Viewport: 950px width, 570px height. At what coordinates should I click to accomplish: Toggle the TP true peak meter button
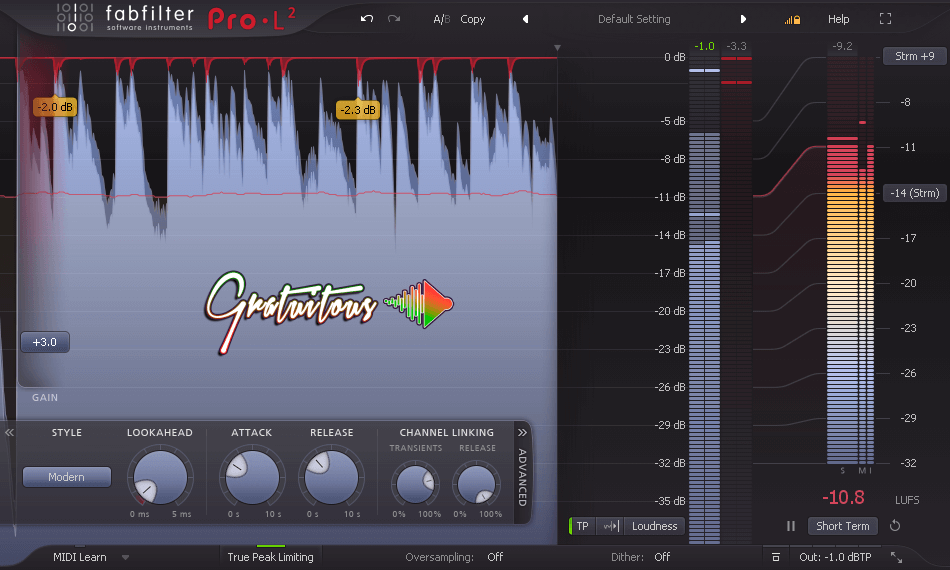click(582, 526)
